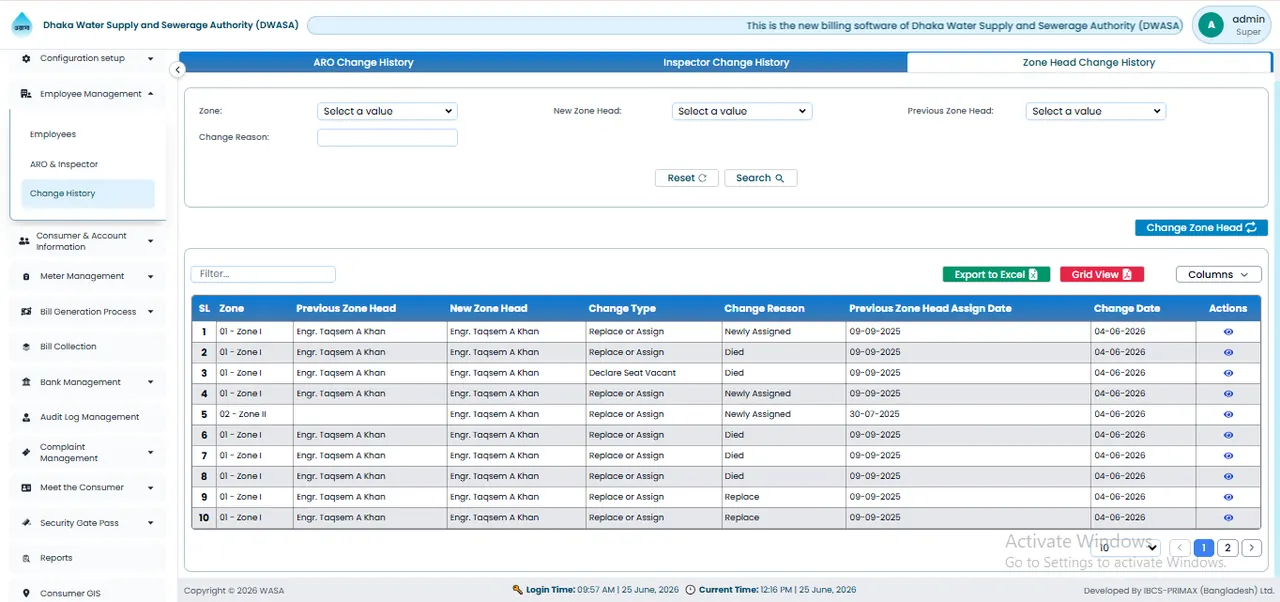Switch to ARO Change History tab
Screen dimensions: 1280x602
tap(363, 62)
